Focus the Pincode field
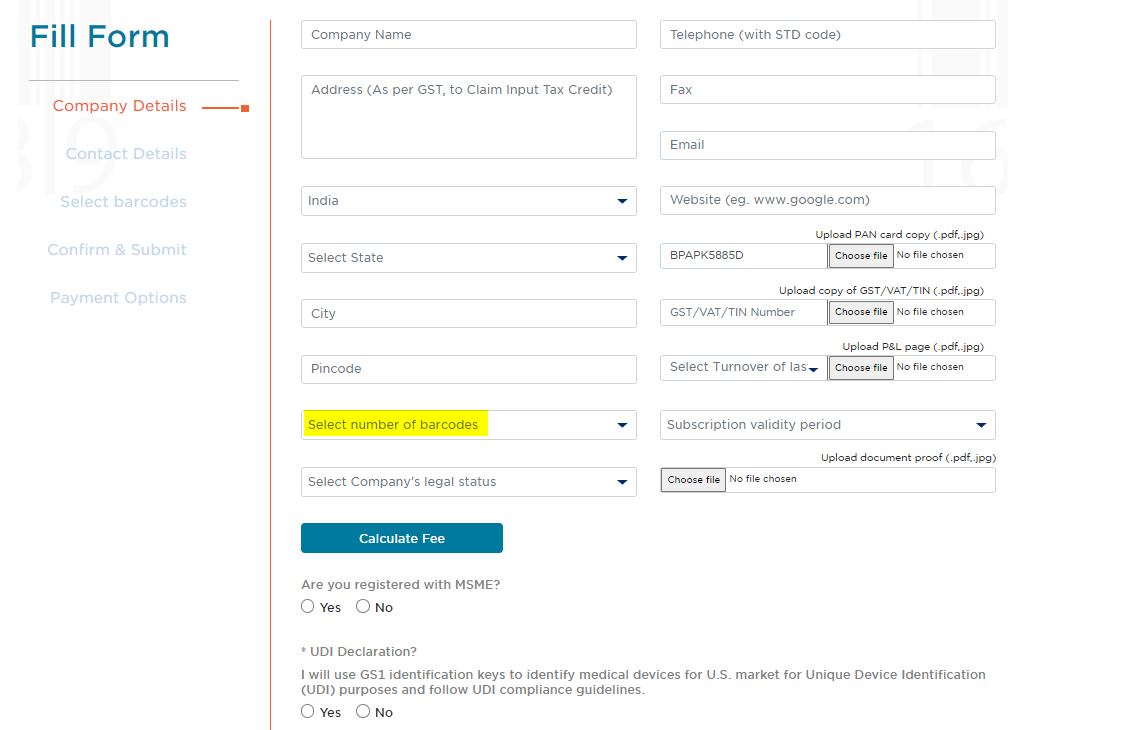Viewport: 1125px width, 730px height. [x=469, y=369]
